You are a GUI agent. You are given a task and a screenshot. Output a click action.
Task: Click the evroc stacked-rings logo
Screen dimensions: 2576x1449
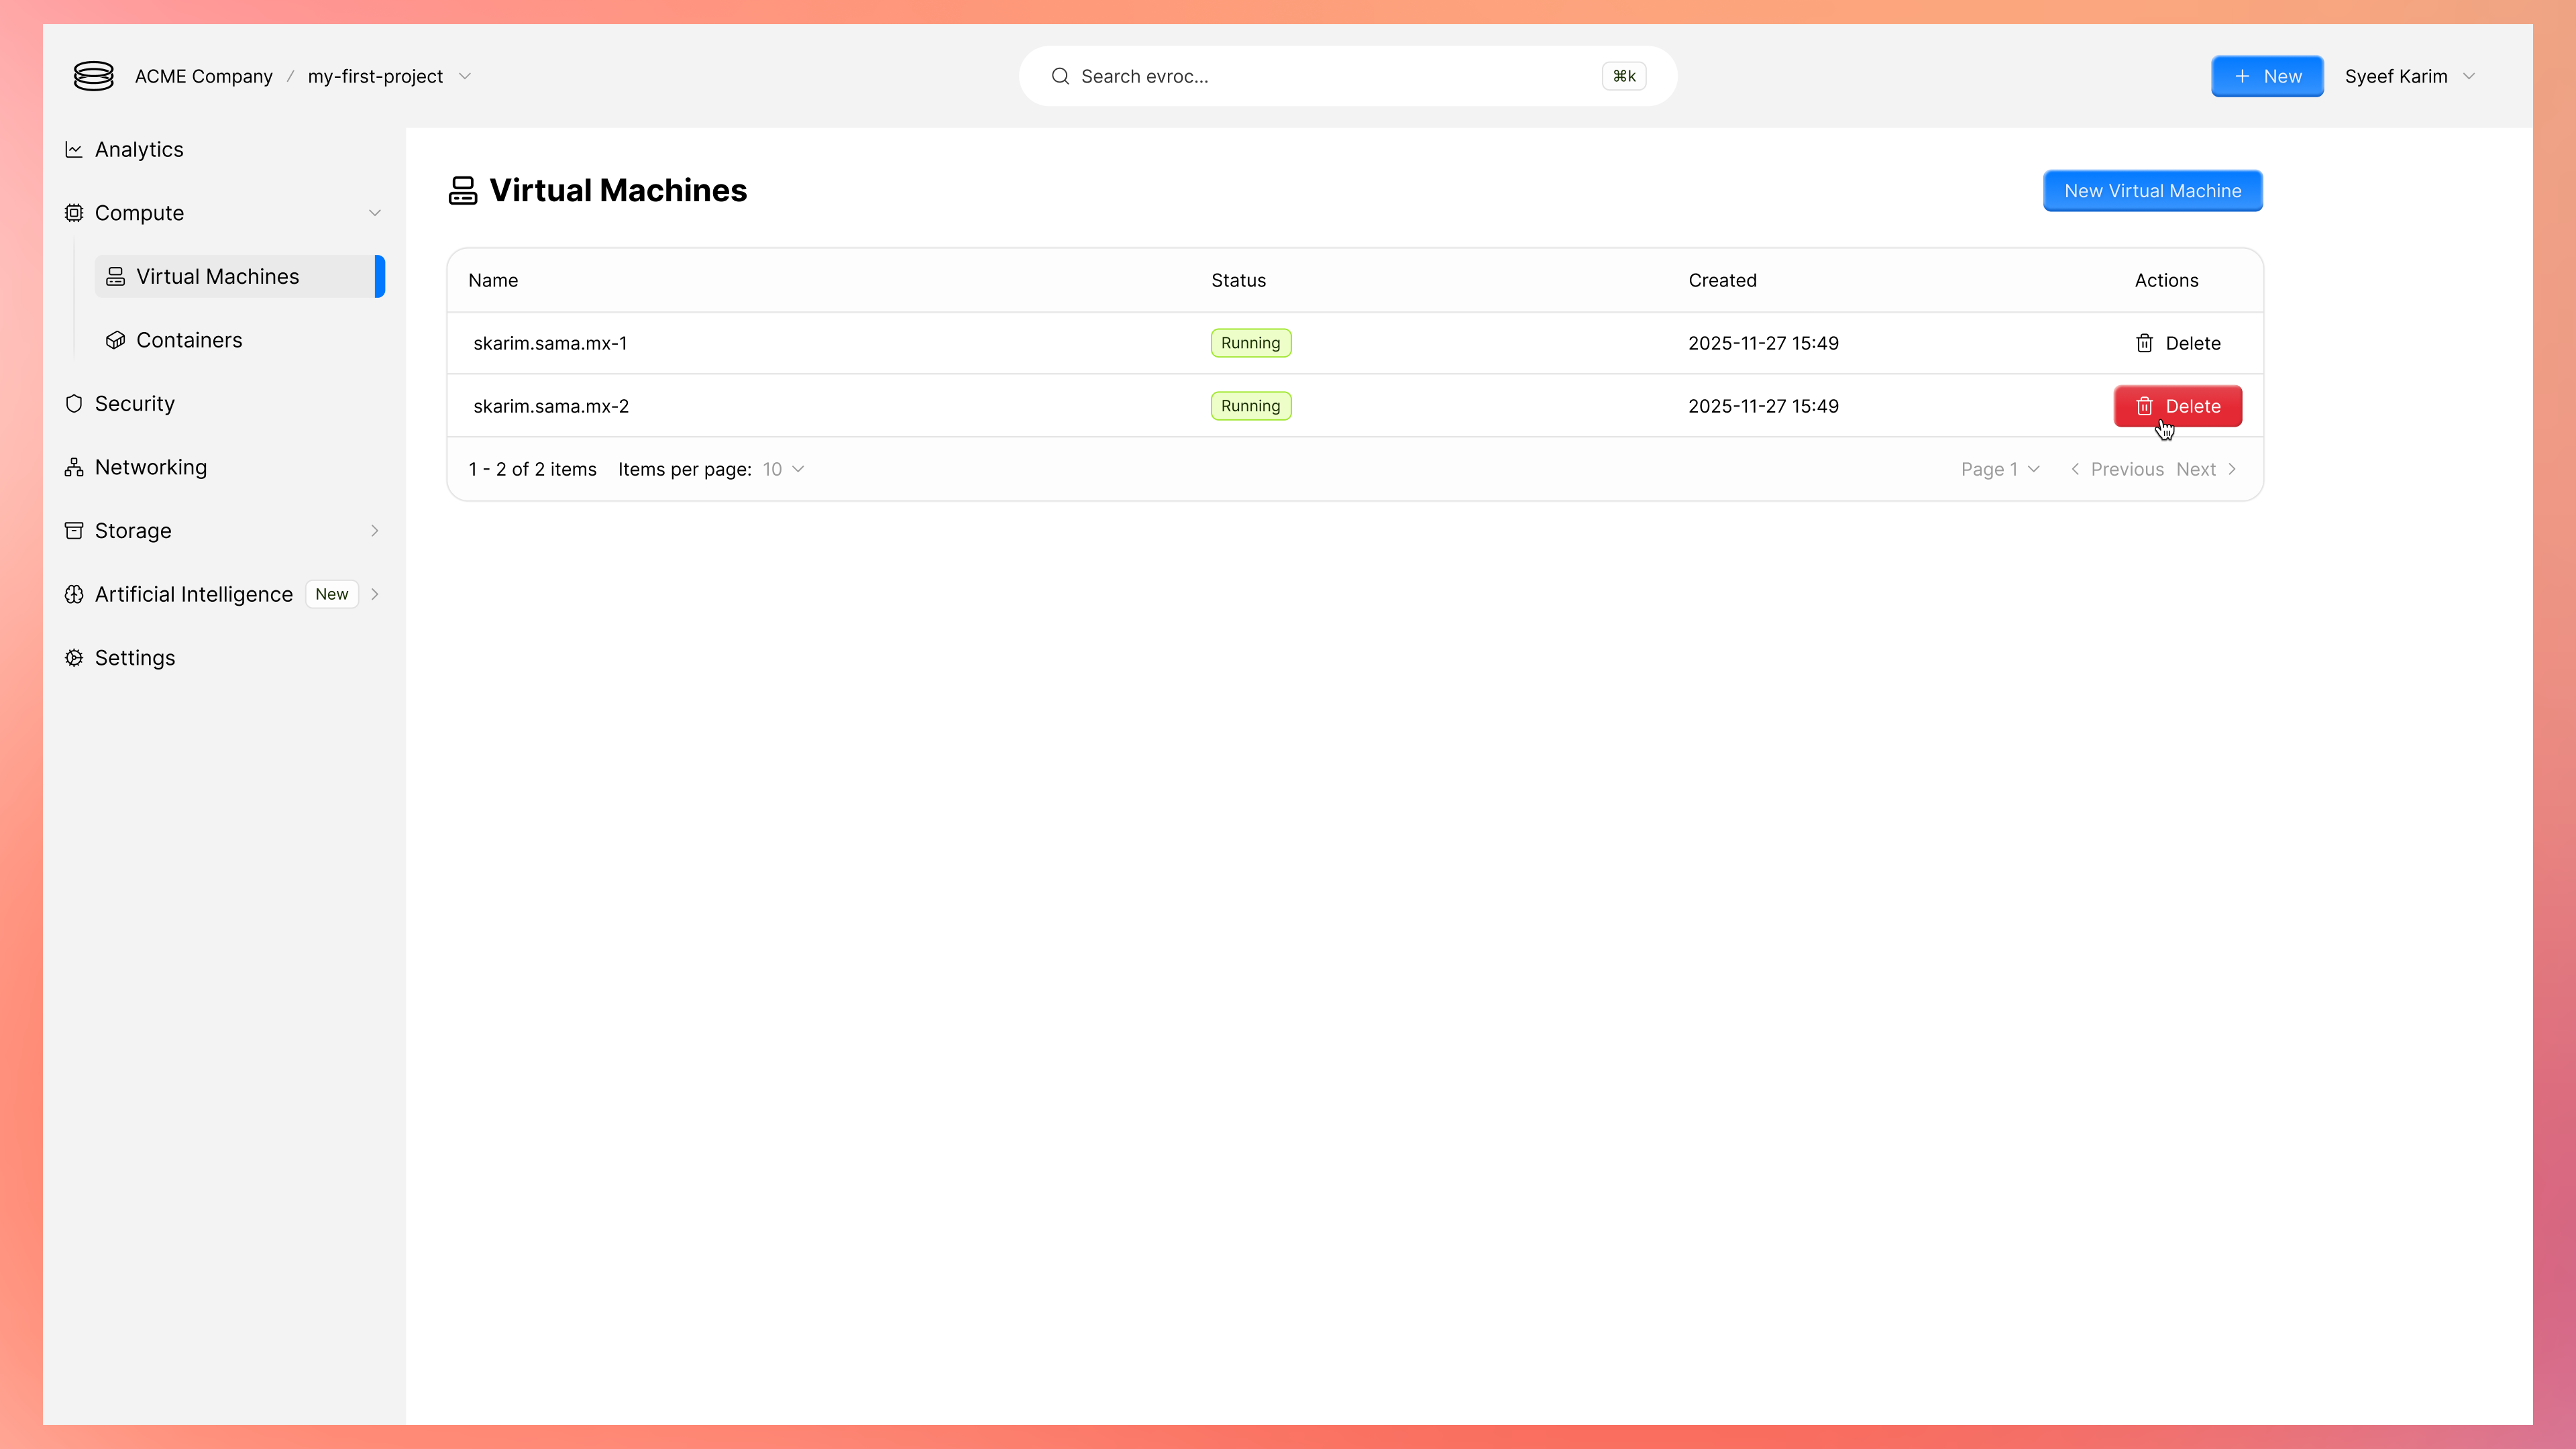tap(93, 76)
